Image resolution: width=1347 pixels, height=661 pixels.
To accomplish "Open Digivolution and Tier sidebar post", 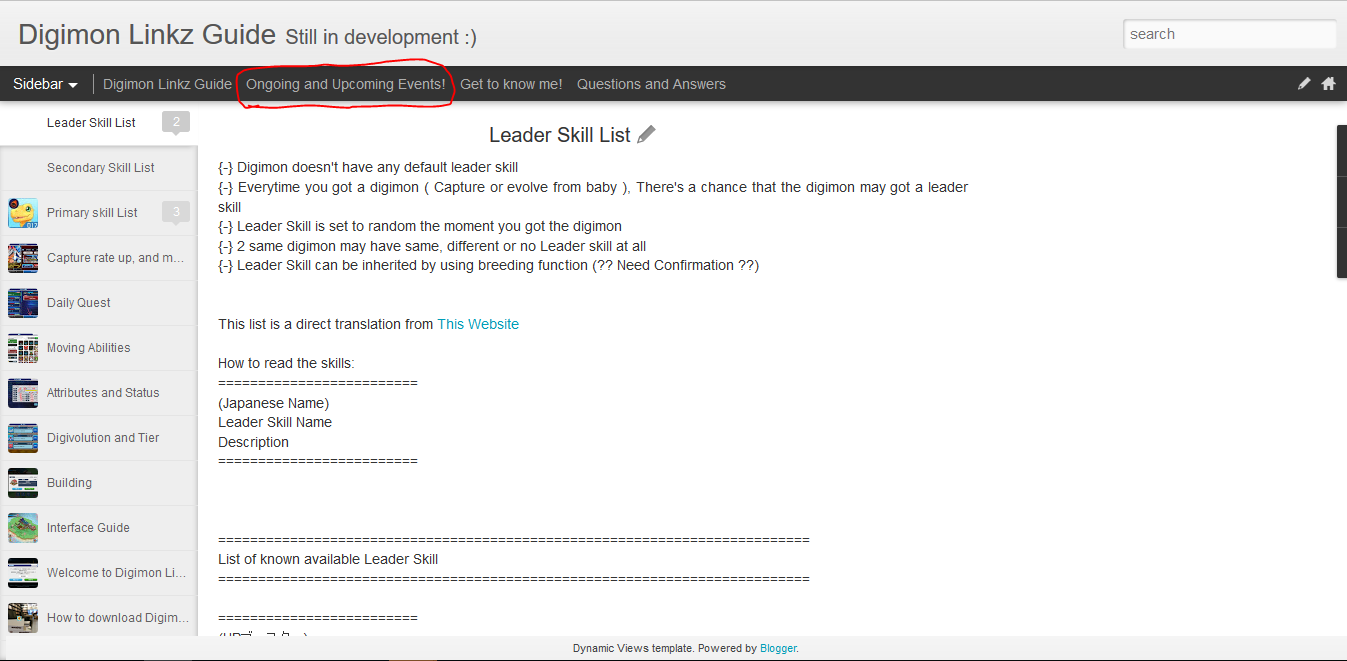I will click(x=98, y=438).
